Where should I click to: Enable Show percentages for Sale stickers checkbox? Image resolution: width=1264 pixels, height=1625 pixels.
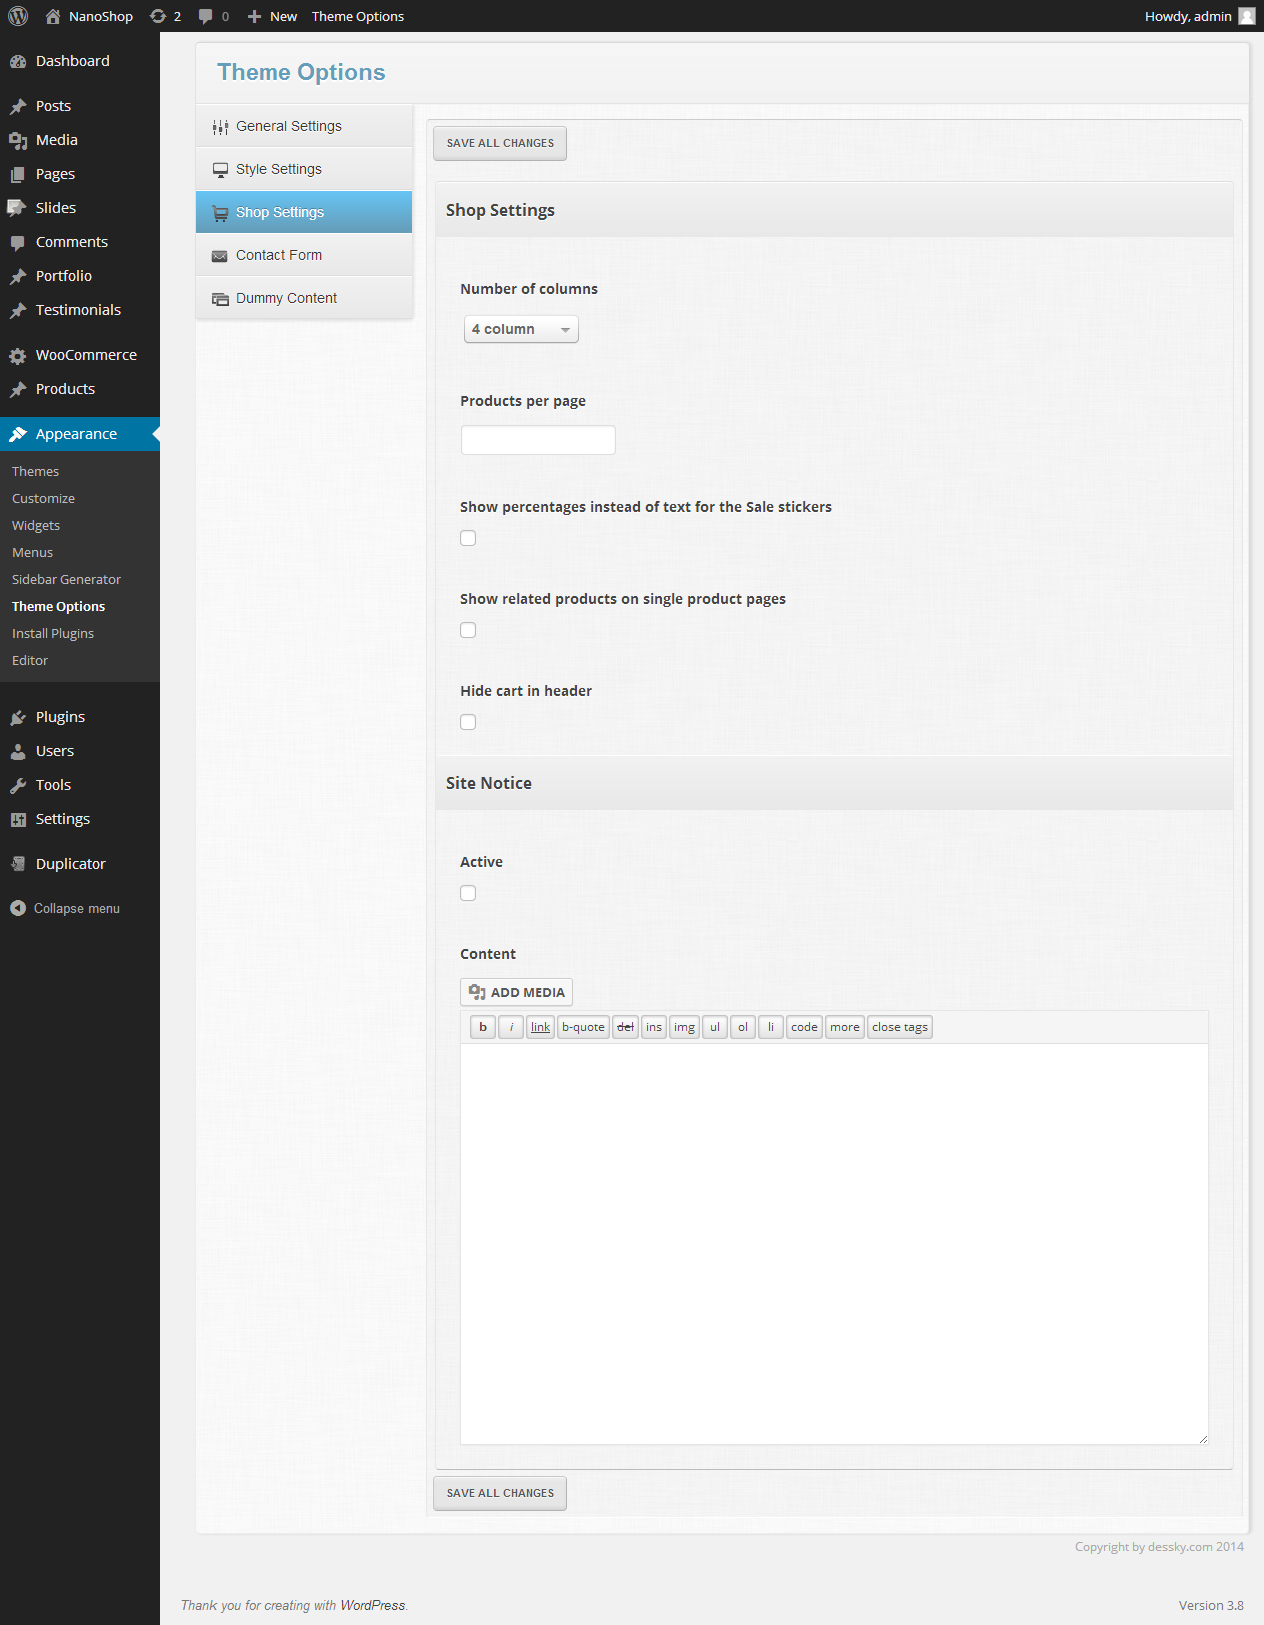click(468, 538)
